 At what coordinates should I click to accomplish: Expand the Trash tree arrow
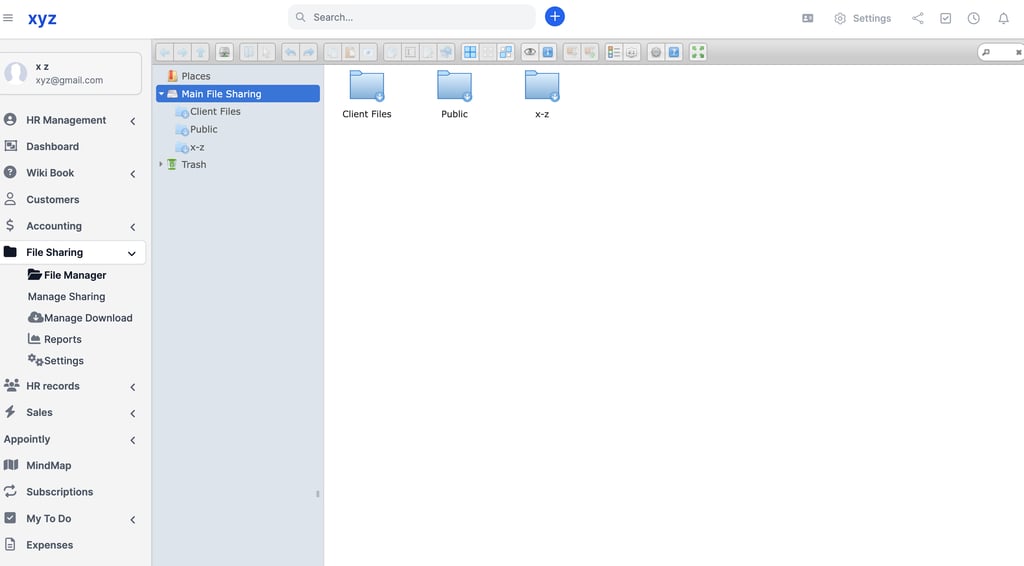click(161, 164)
